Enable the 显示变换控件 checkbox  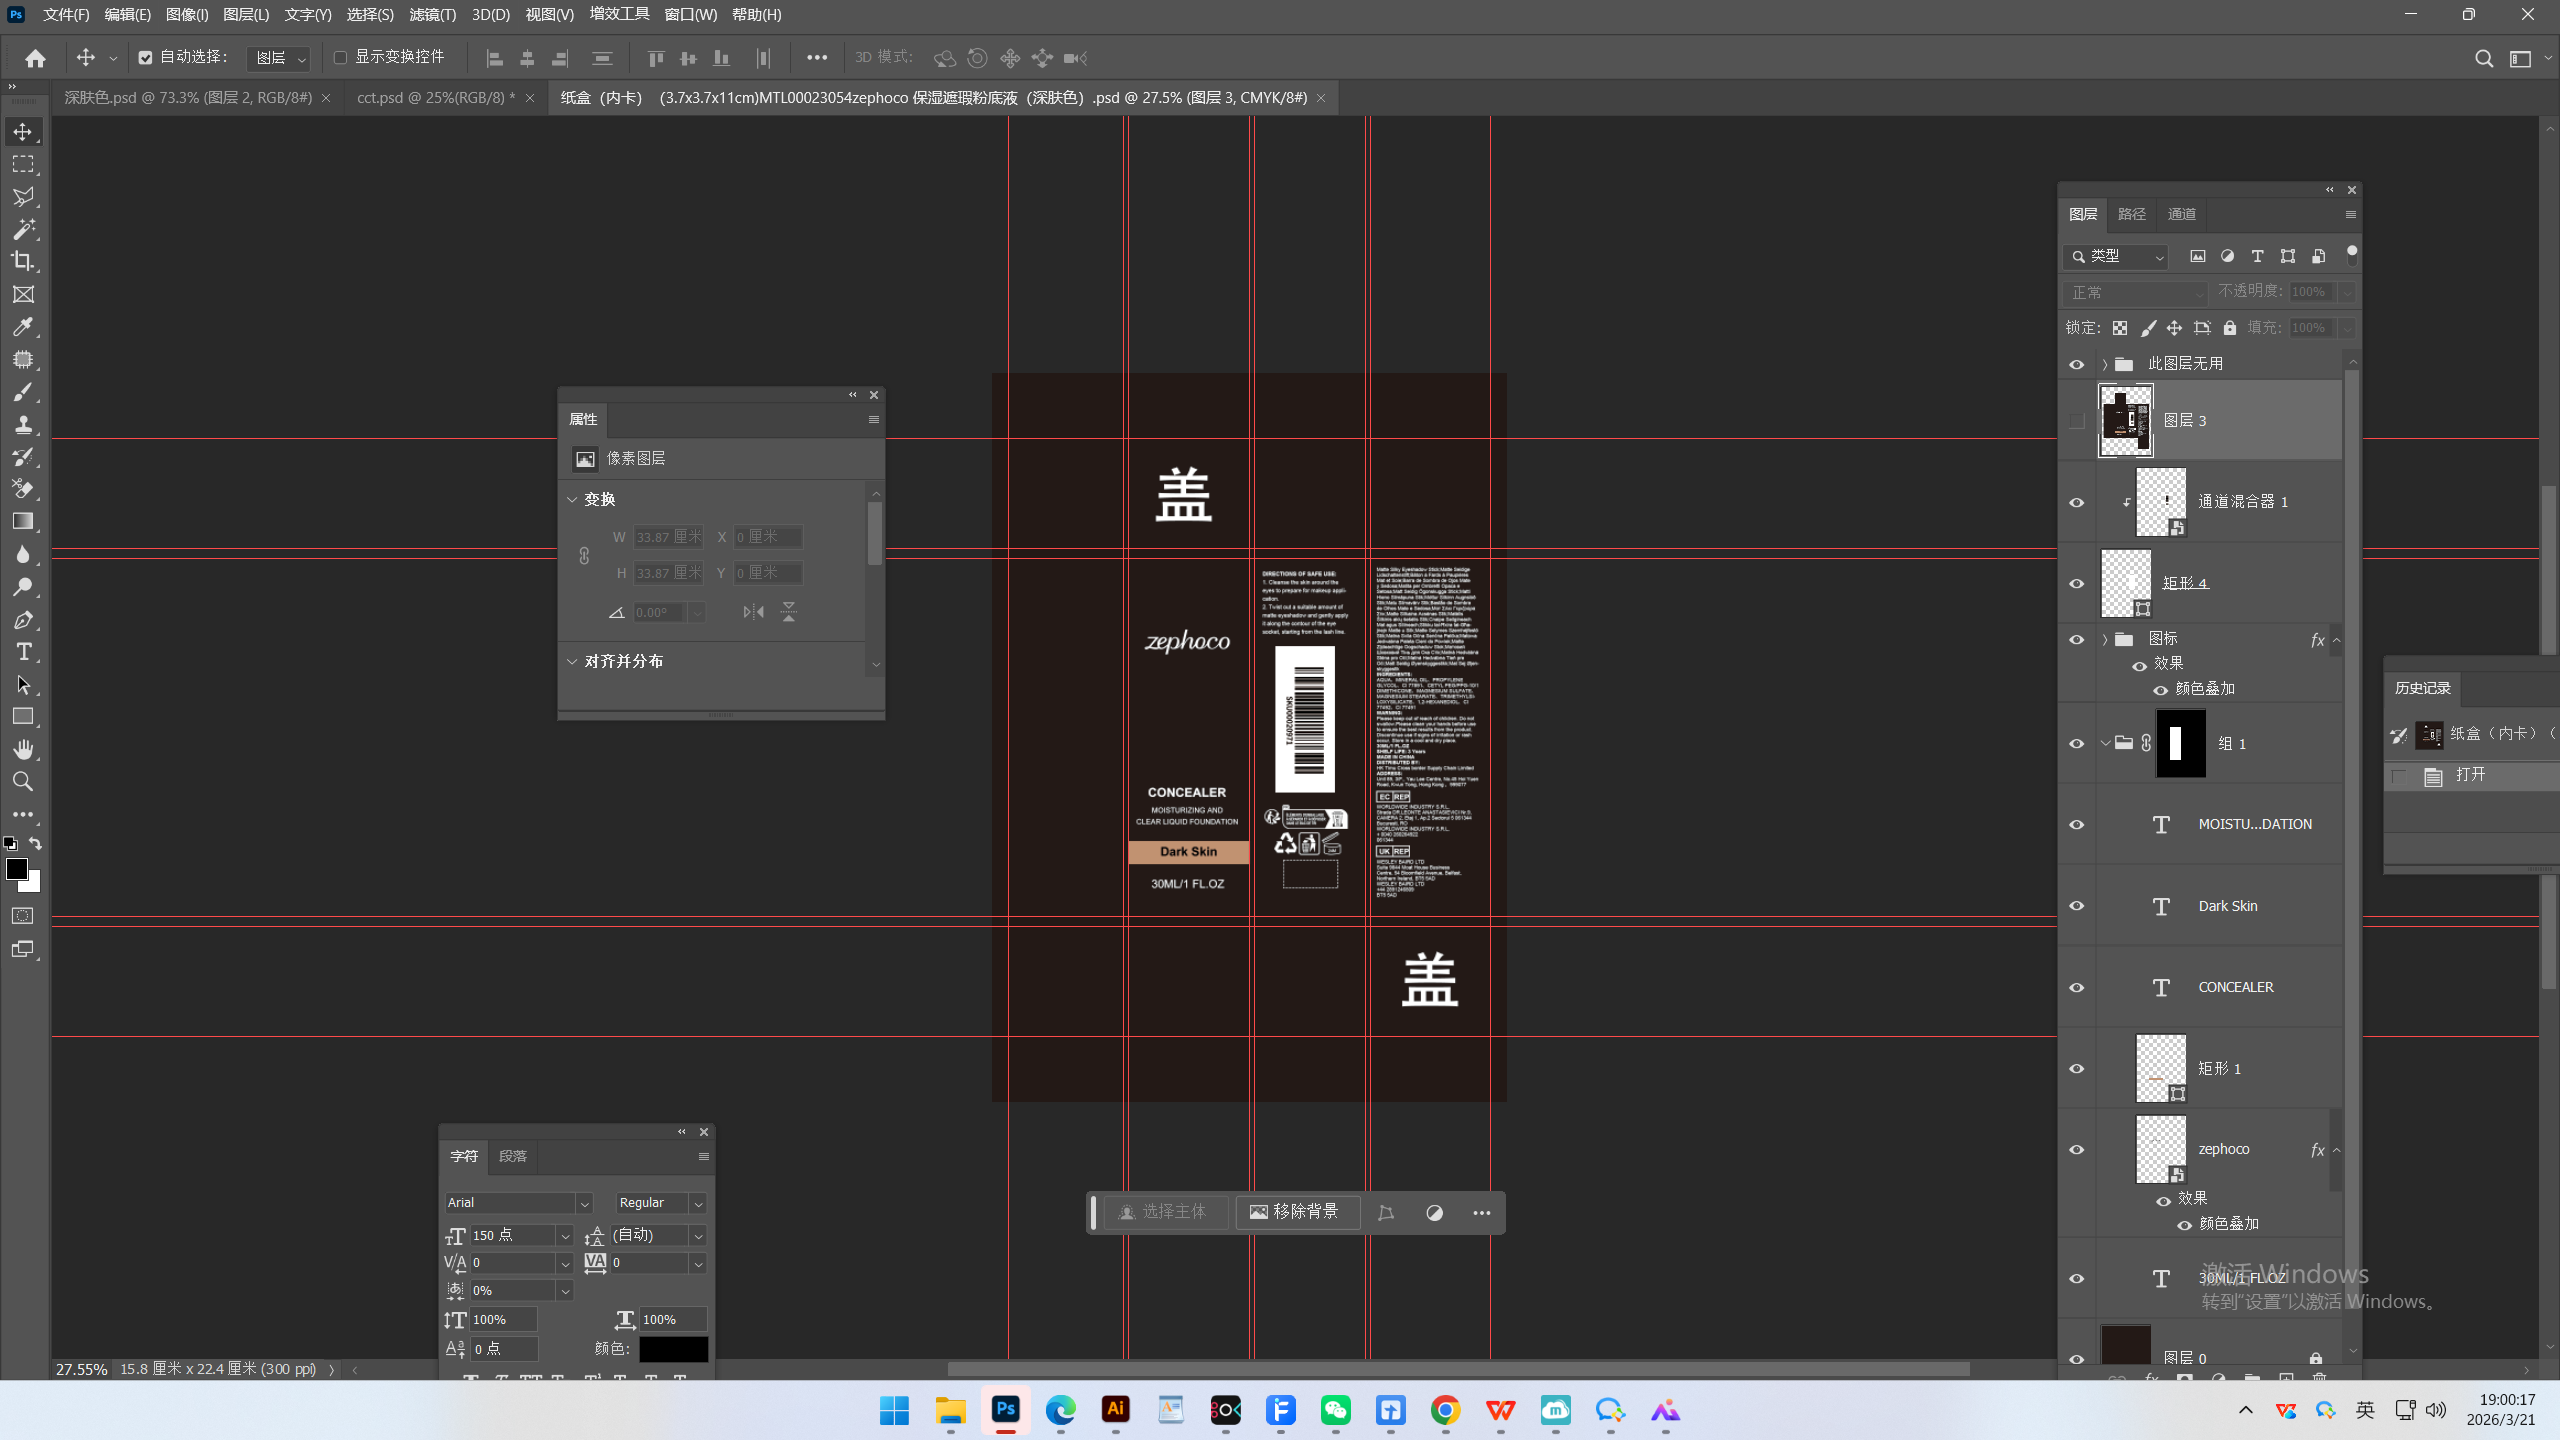[x=340, y=58]
